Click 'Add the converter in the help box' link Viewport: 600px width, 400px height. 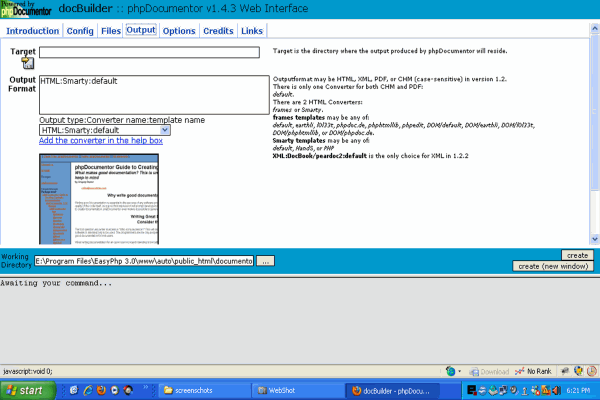click(x=100, y=141)
